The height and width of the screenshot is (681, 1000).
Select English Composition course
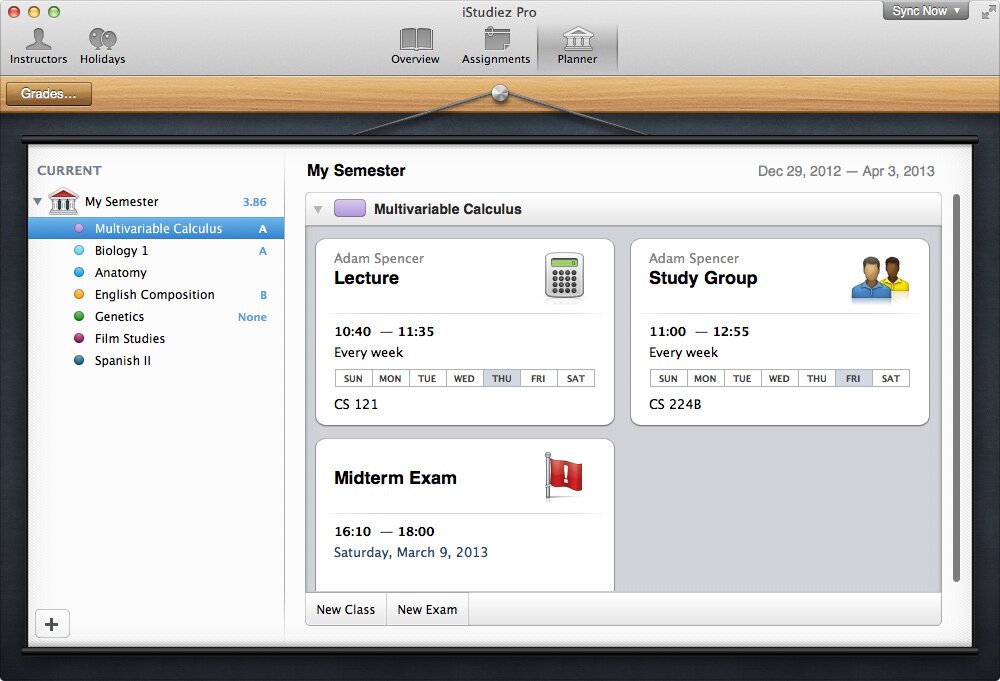(156, 295)
